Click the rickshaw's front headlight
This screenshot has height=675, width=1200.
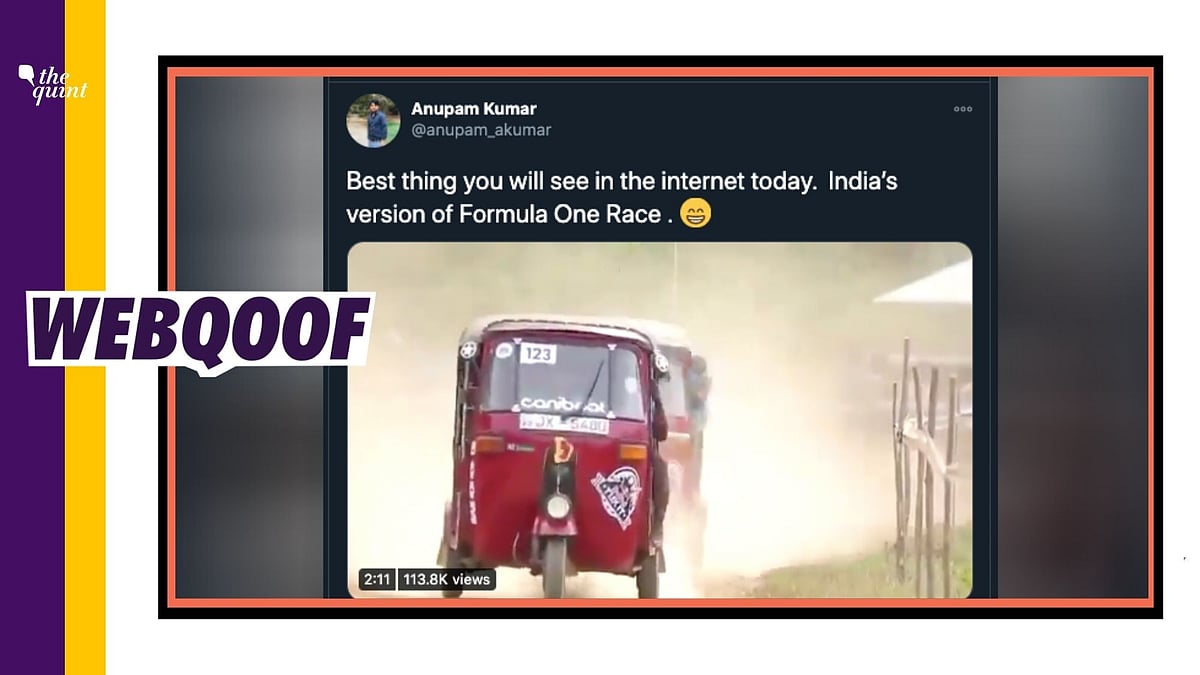coord(557,507)
